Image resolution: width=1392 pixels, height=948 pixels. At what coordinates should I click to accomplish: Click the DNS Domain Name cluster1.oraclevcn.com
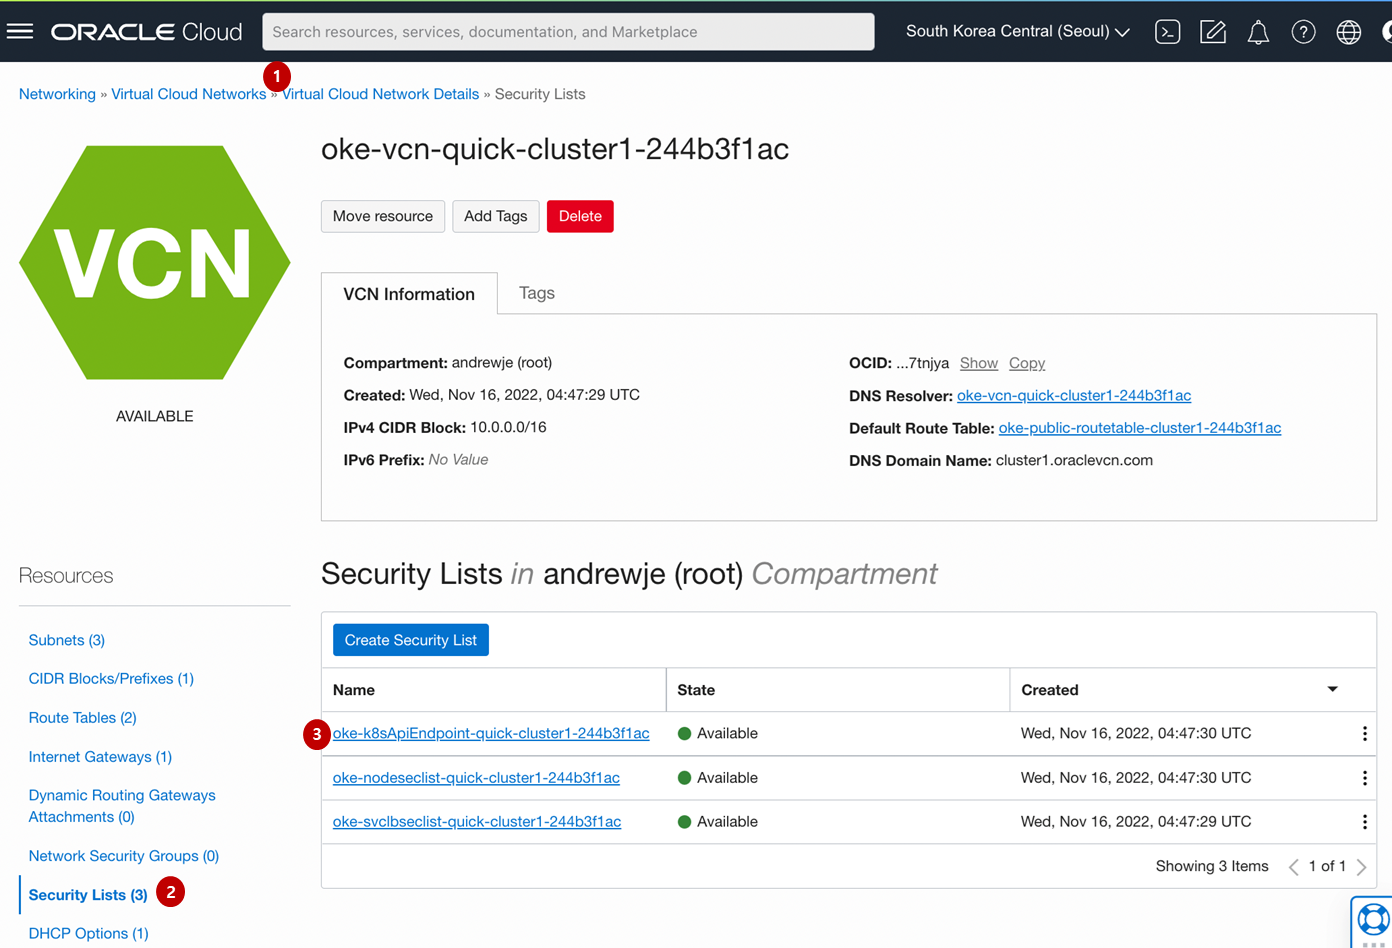(1074, 461)
